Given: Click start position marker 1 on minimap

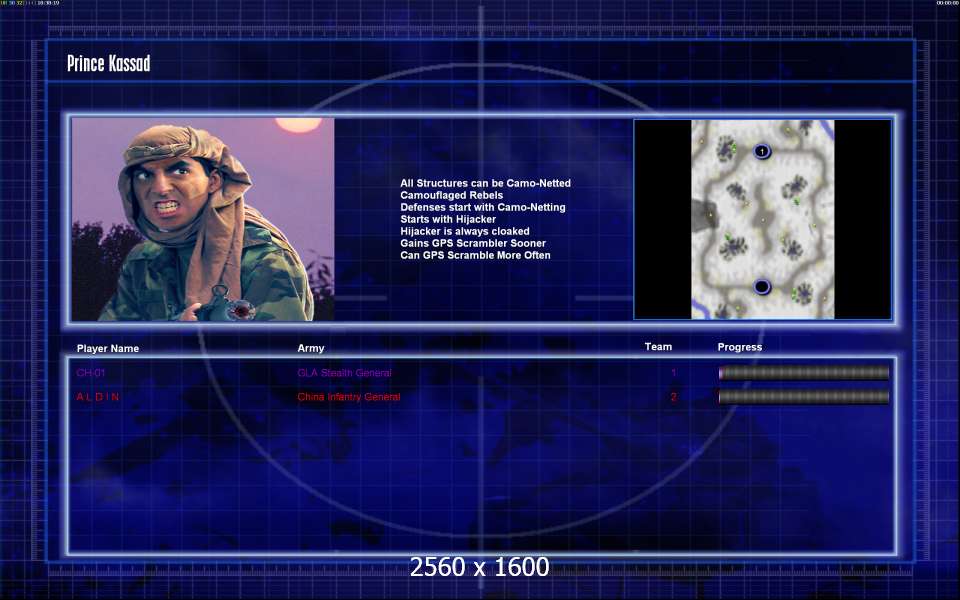Looking at the screenshot, I should (x=762, y=151).
